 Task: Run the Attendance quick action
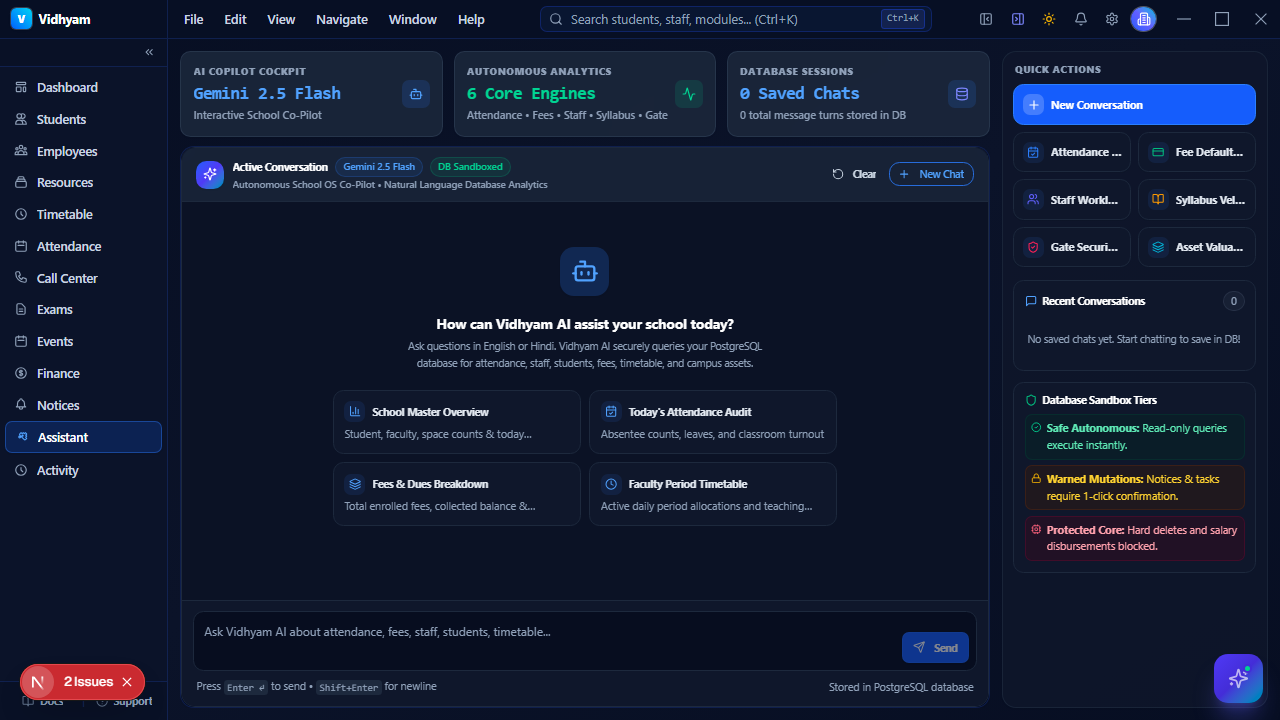tap(1072, 152)
